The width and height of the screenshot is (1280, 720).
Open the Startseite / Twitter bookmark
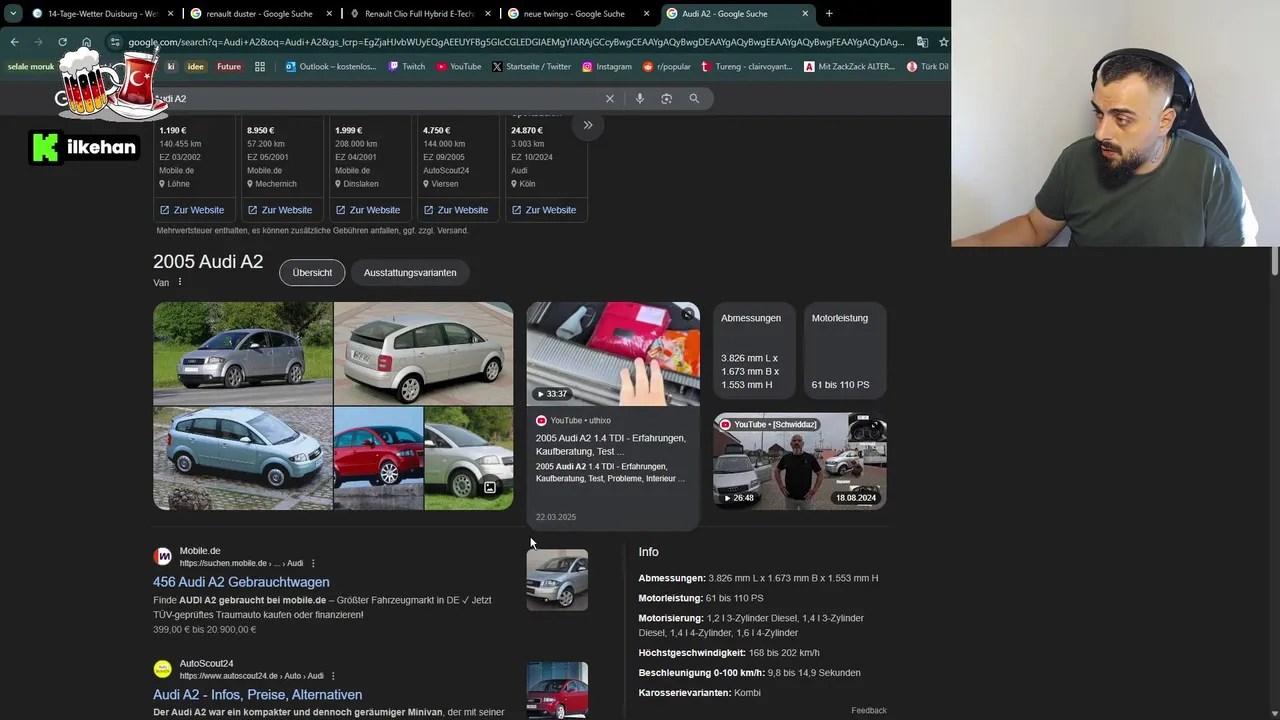point(531,67)
